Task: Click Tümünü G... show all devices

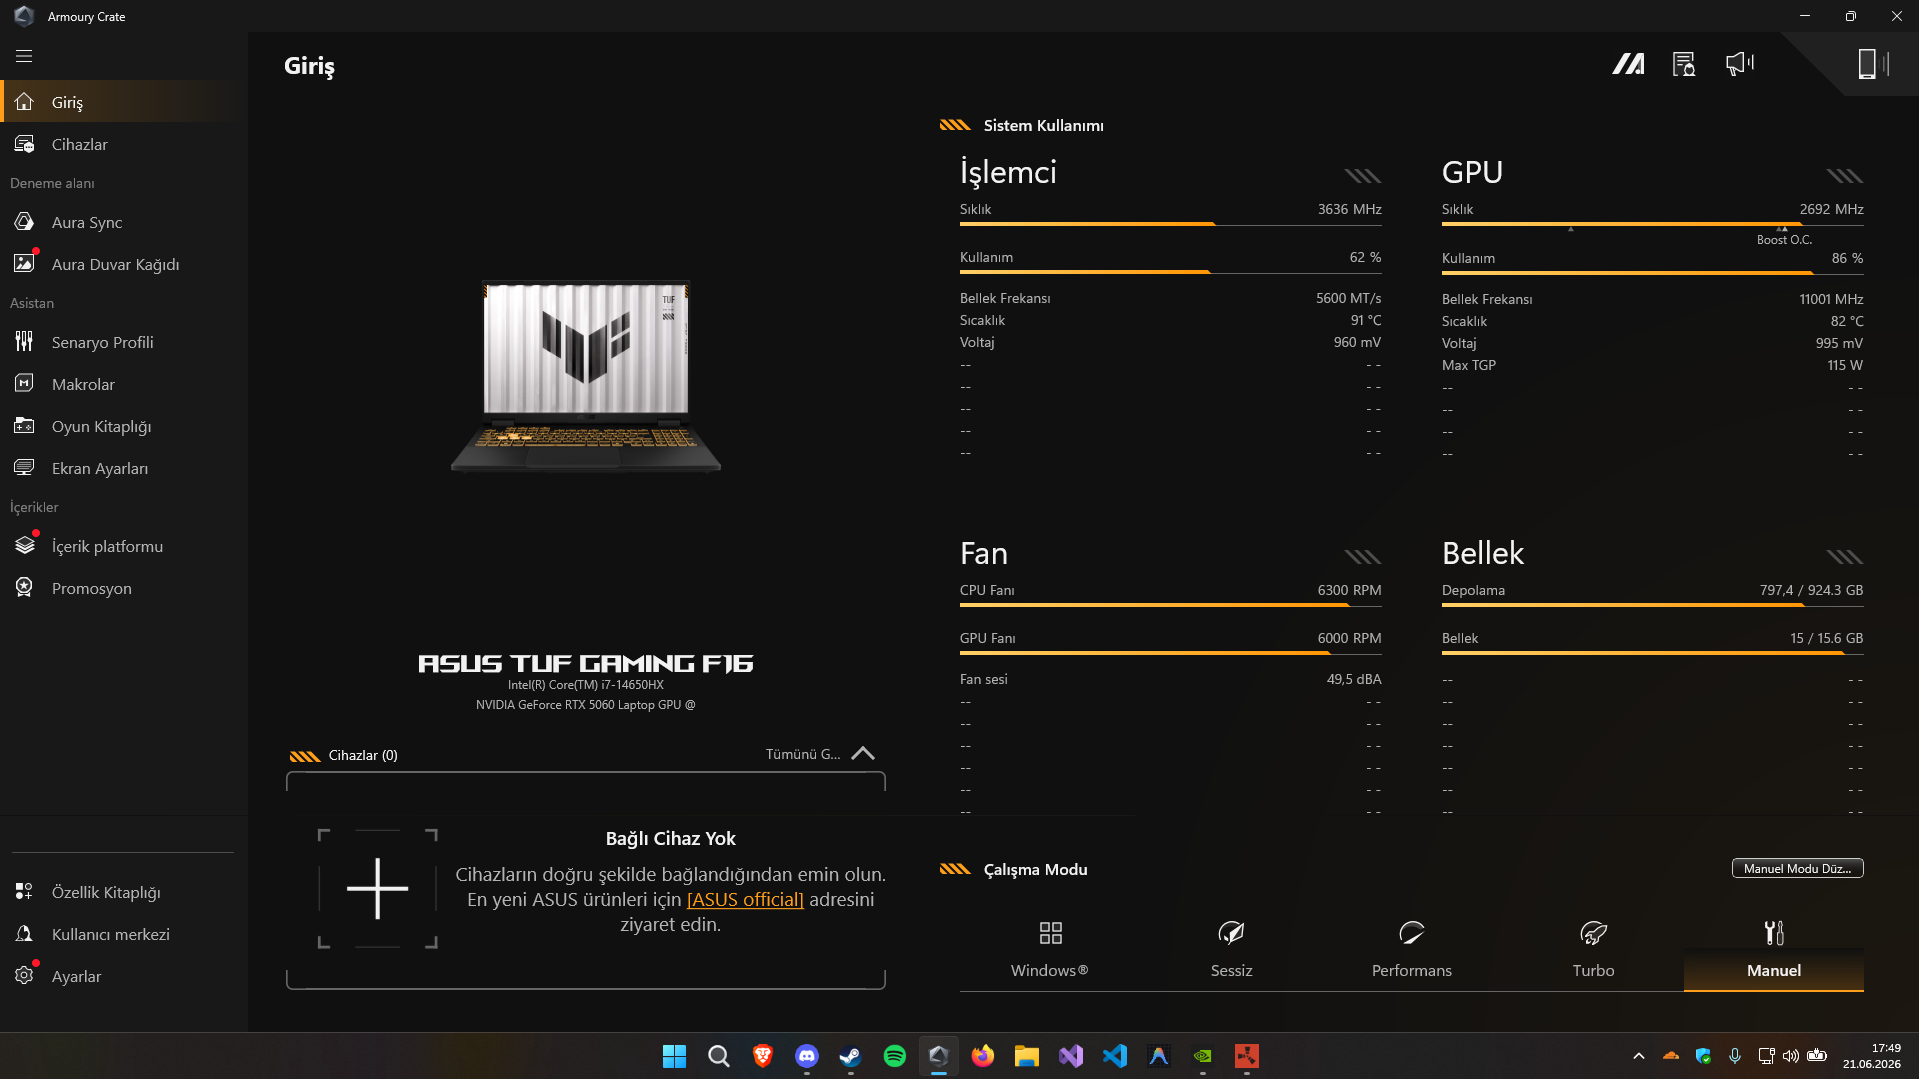Action: (803, 754)
